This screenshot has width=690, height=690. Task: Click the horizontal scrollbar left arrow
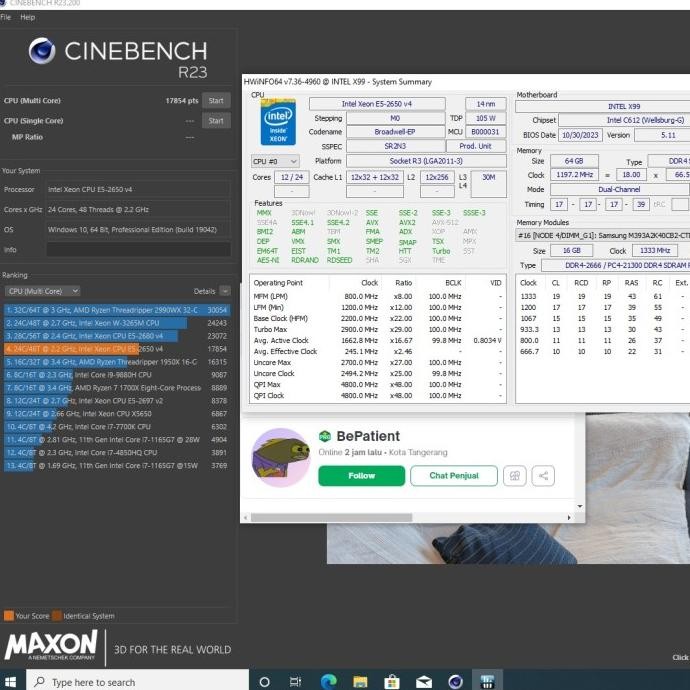tap(246, 518)
